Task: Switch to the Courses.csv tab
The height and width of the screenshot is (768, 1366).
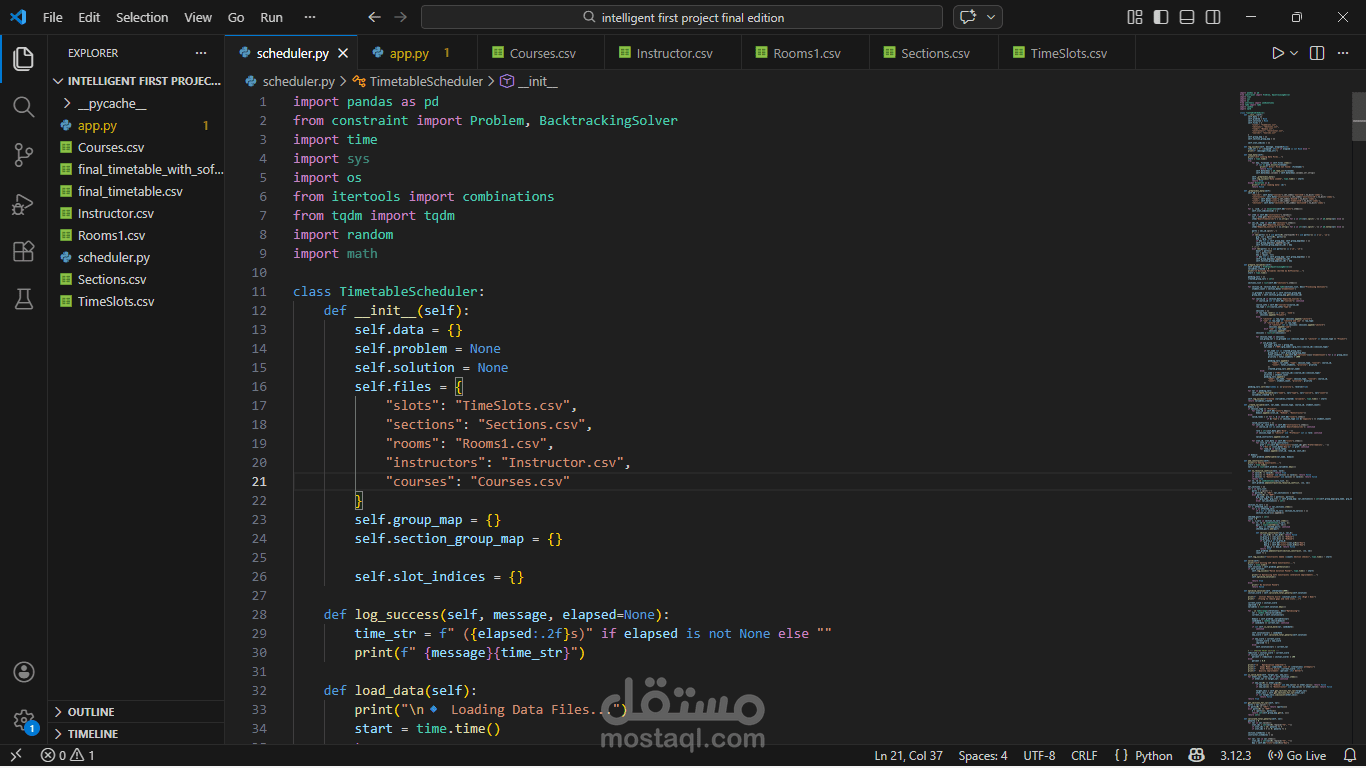Action: pos(542,53)
